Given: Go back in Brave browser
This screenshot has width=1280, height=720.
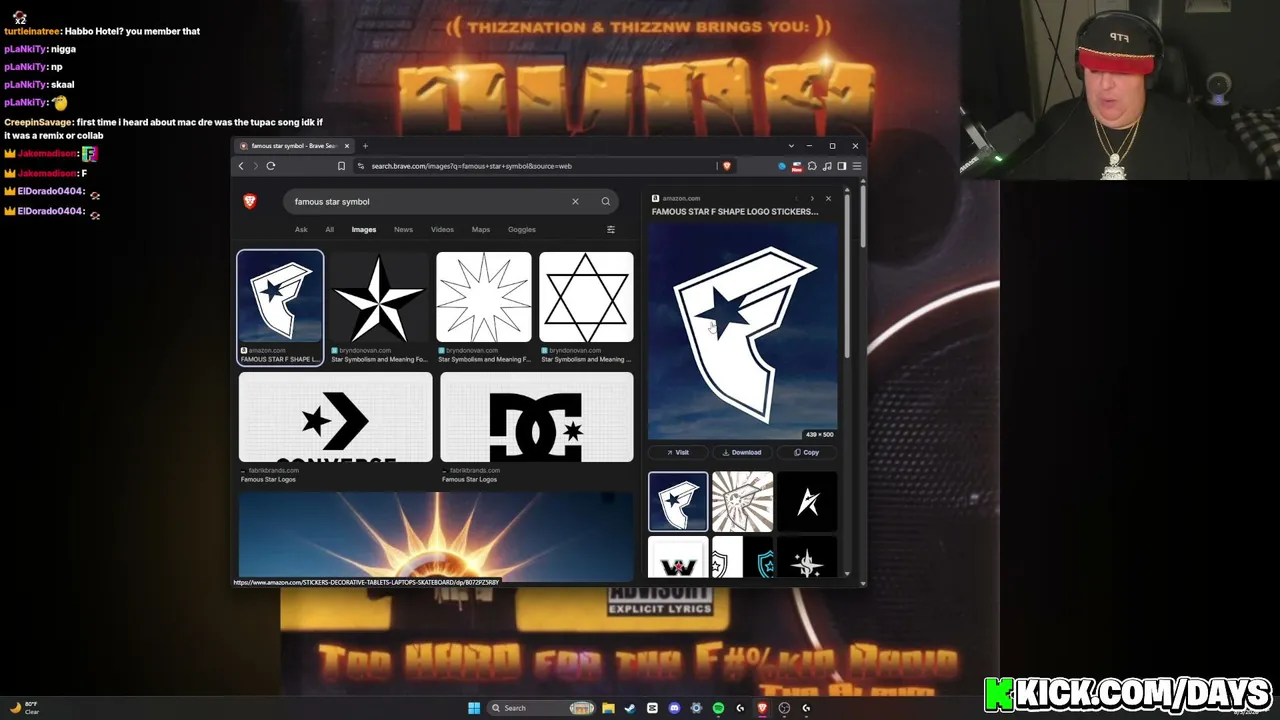Looking at the screenshot, I should click(241, 166).
